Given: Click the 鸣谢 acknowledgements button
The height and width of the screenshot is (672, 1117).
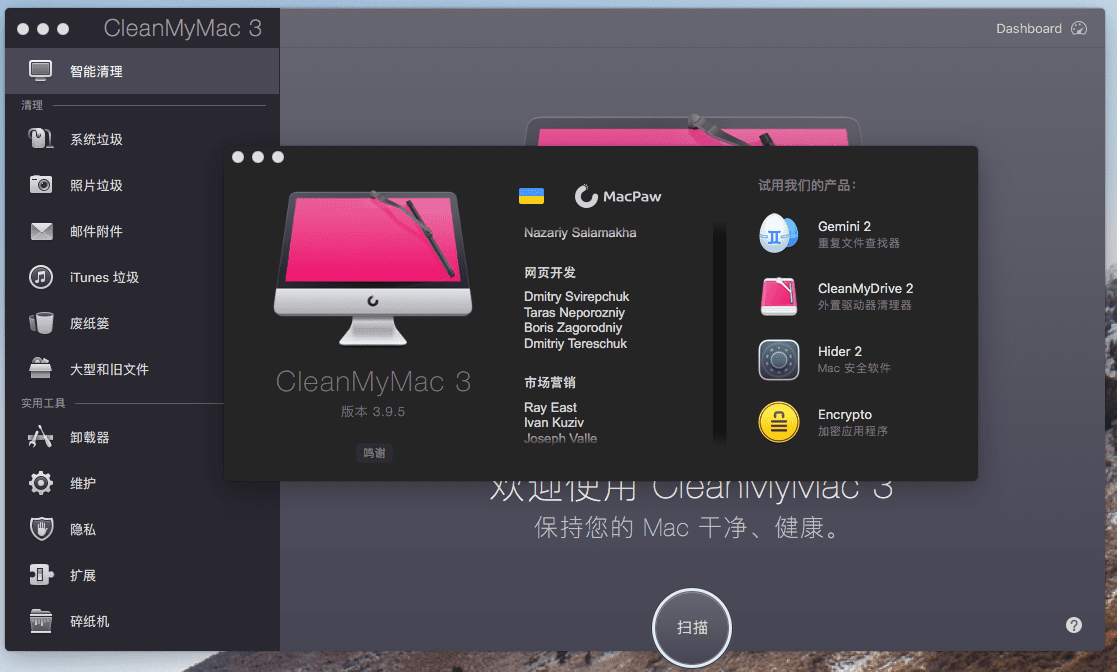Looking at the screenshot, I should (374, 453).
